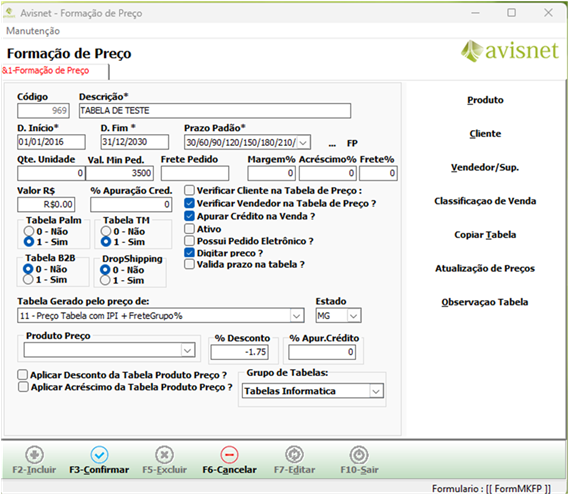Click the Atualização de Preços link
The height and width of the screenshot is (495, 569).
coord(485,268)
